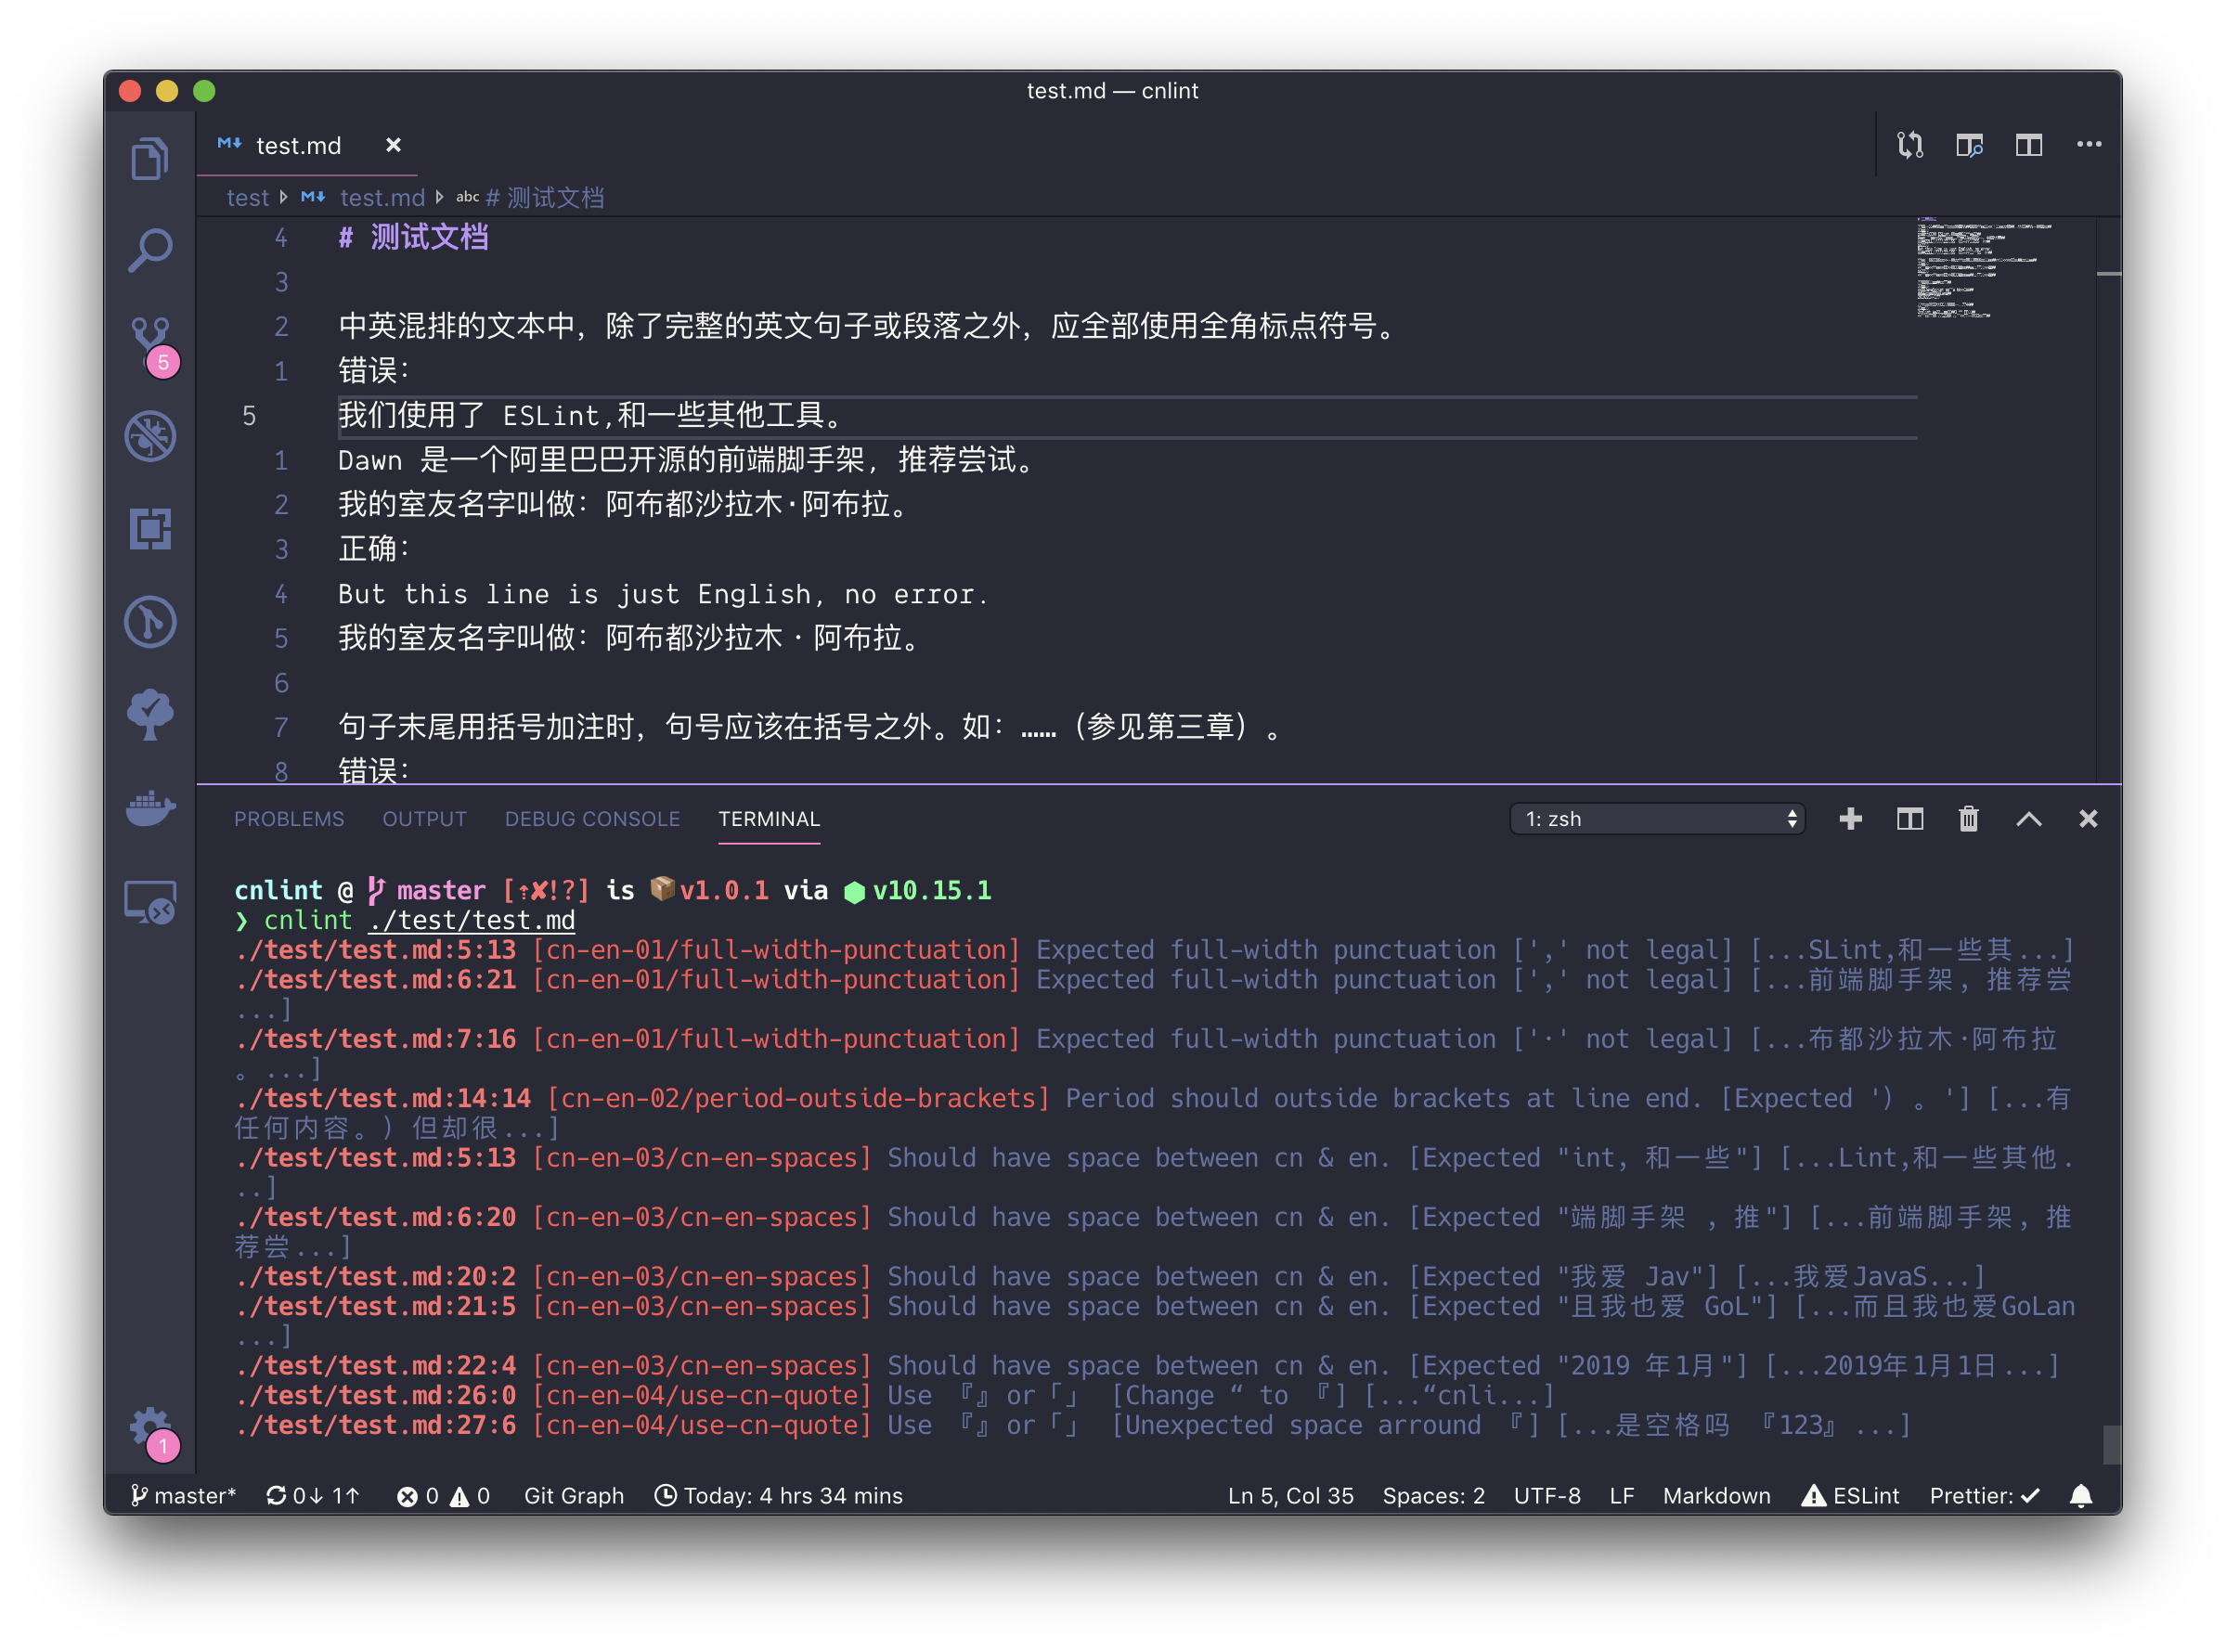Open the Remote Explorer icon
The width and height of the screenshot is (2226, 1652).
pyautogui.click(x=150, y=902)
